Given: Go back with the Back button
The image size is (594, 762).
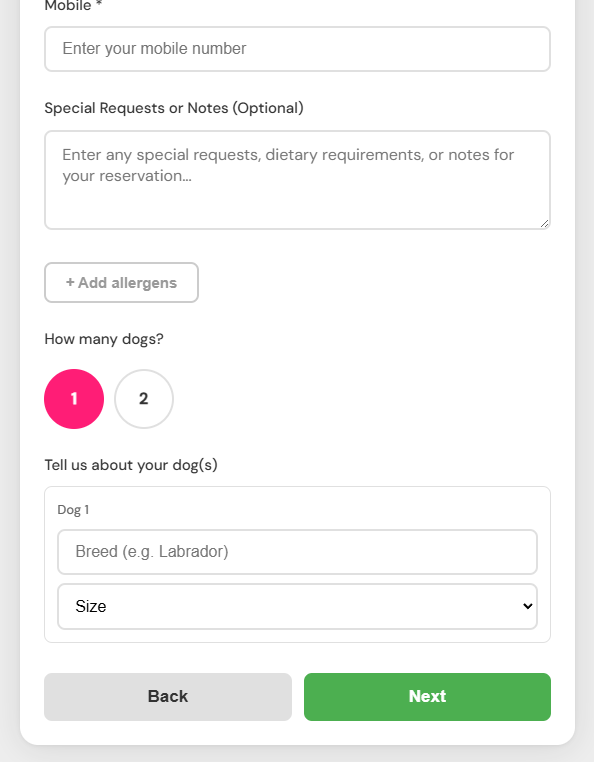Looking at the screenshot, I should [x=168, y=696].
